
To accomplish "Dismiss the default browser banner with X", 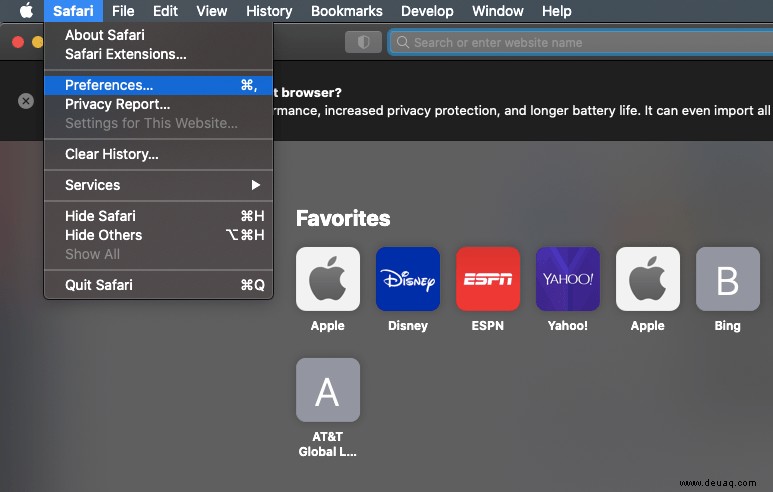I will 26,101.
